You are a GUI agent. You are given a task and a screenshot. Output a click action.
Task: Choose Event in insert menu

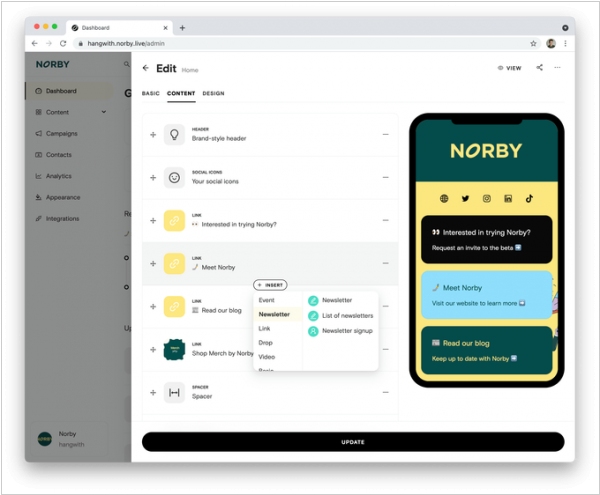coord(266,300)
